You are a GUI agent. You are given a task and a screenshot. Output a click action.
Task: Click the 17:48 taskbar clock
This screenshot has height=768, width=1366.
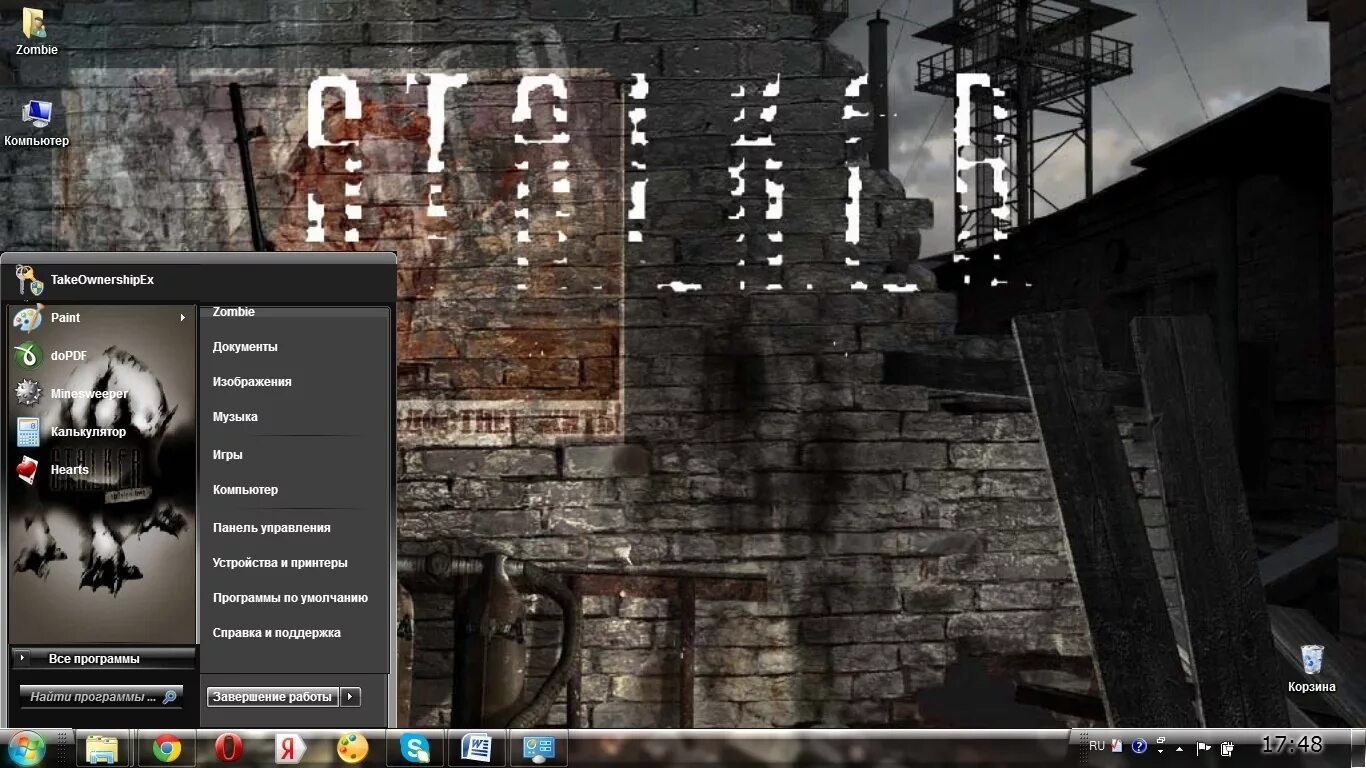[x=1291, y=745]
